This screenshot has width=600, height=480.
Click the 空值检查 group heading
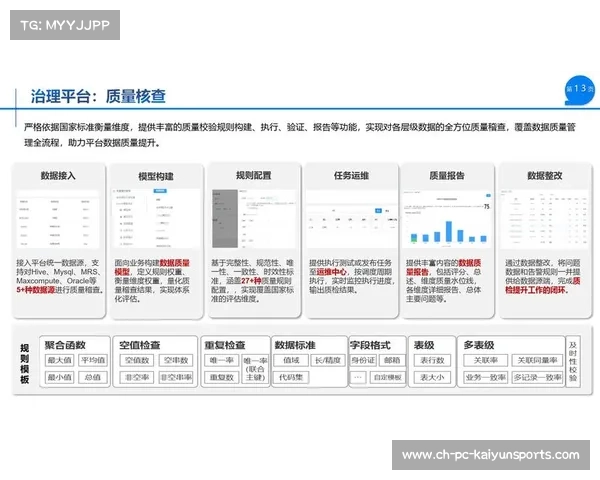click(x=139, y=345)
